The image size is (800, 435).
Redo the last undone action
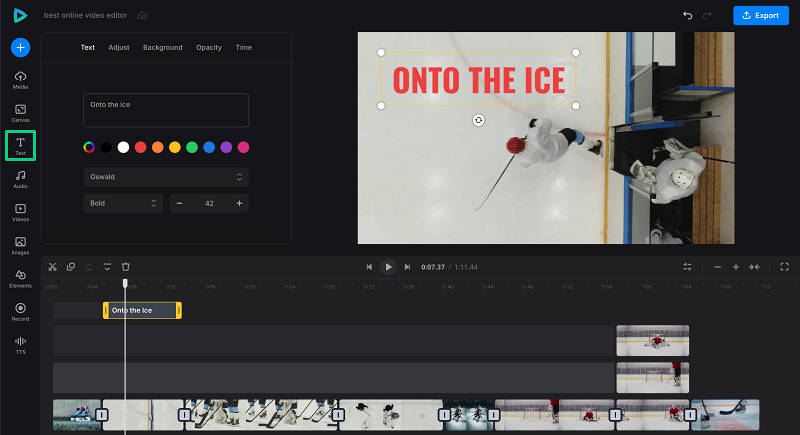(707, 15)
